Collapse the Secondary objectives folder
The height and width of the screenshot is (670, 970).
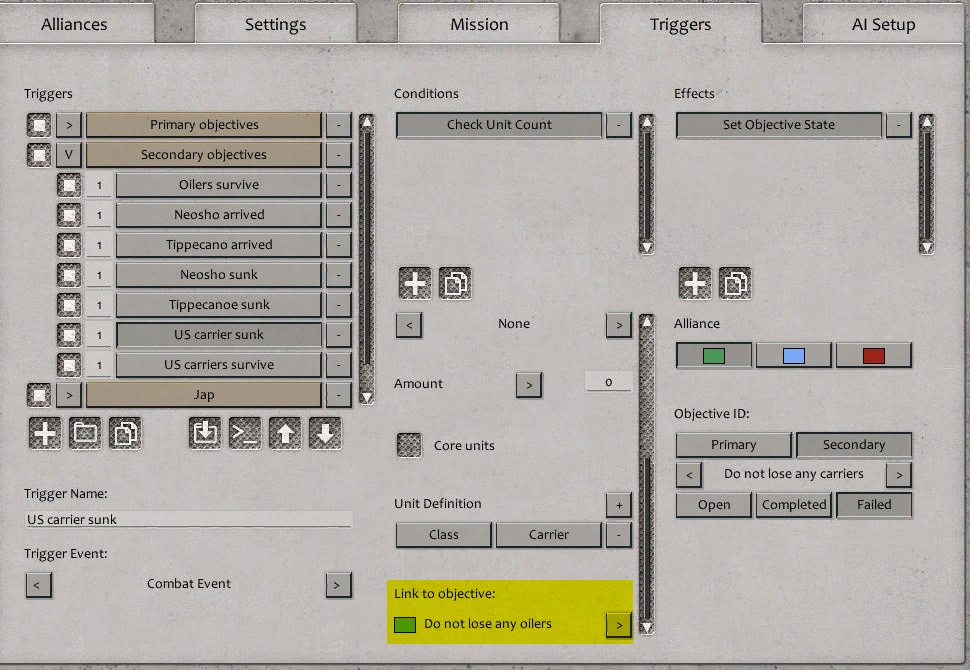pyautogui.click(x=69, y=155)
